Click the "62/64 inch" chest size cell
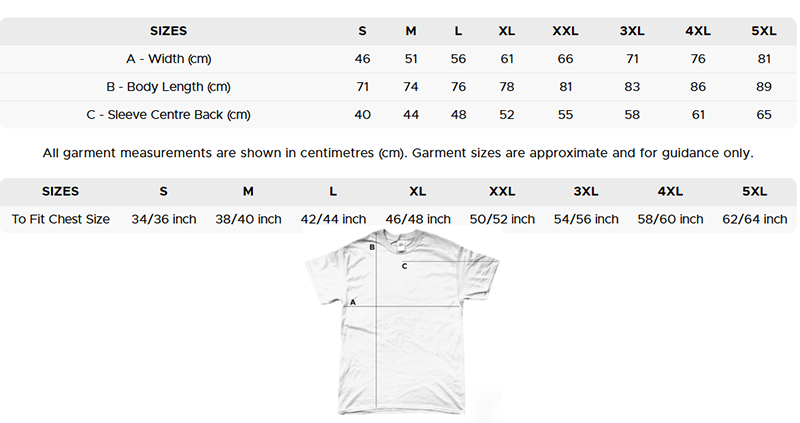 [x=754, y=219]
